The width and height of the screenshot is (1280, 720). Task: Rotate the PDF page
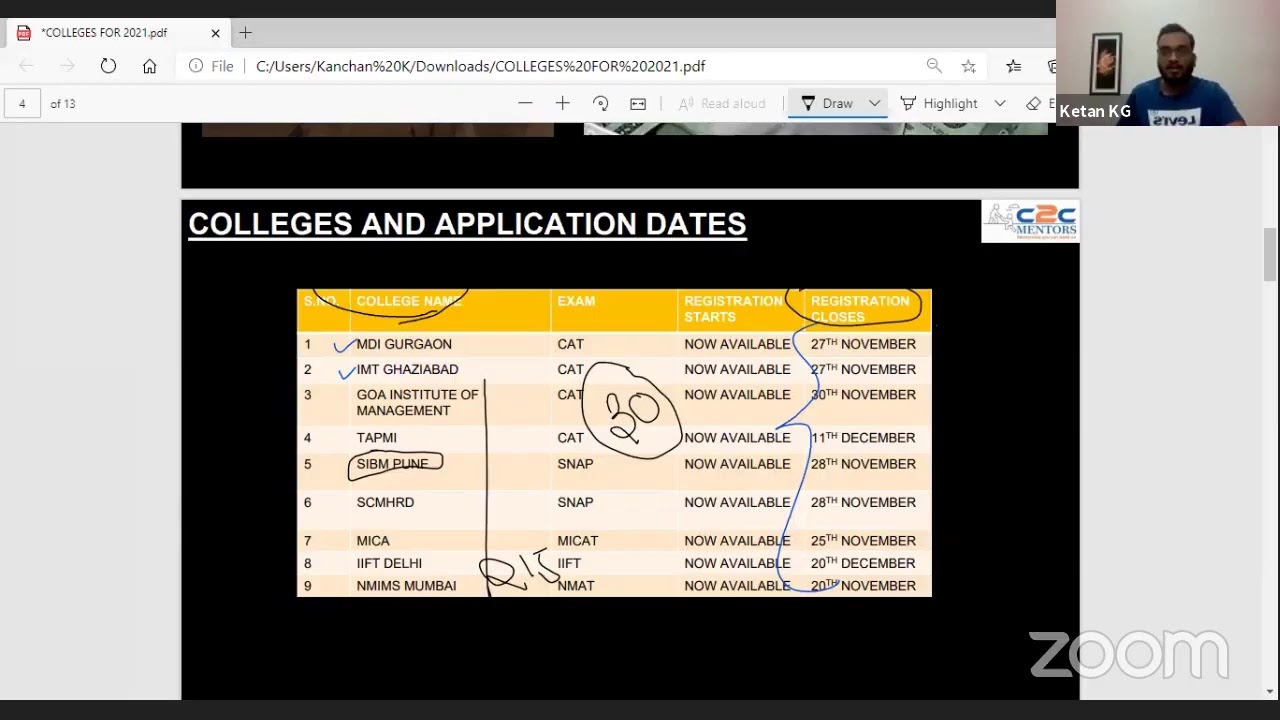(600, 104)
